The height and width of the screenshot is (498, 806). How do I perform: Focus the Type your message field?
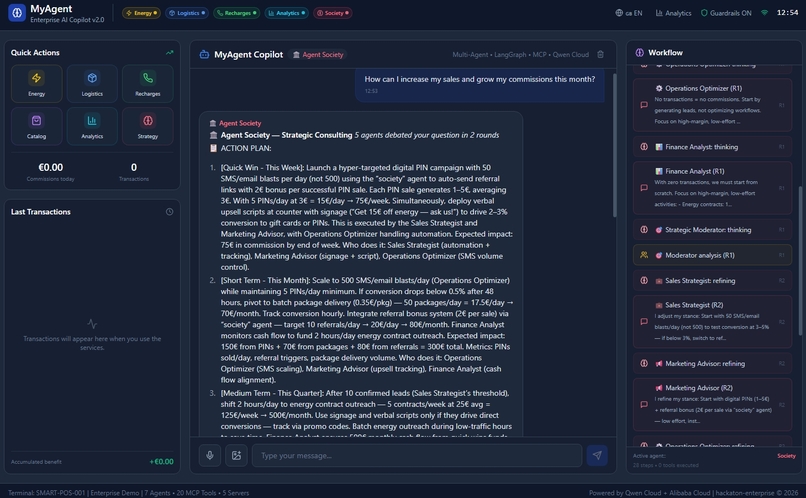417,455
